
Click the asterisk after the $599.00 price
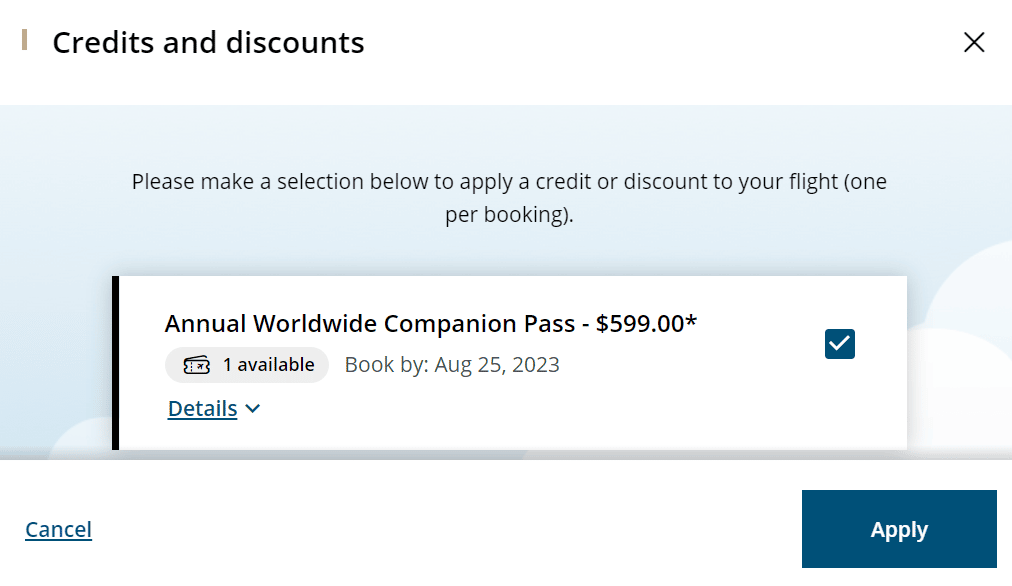coord(691,322)
